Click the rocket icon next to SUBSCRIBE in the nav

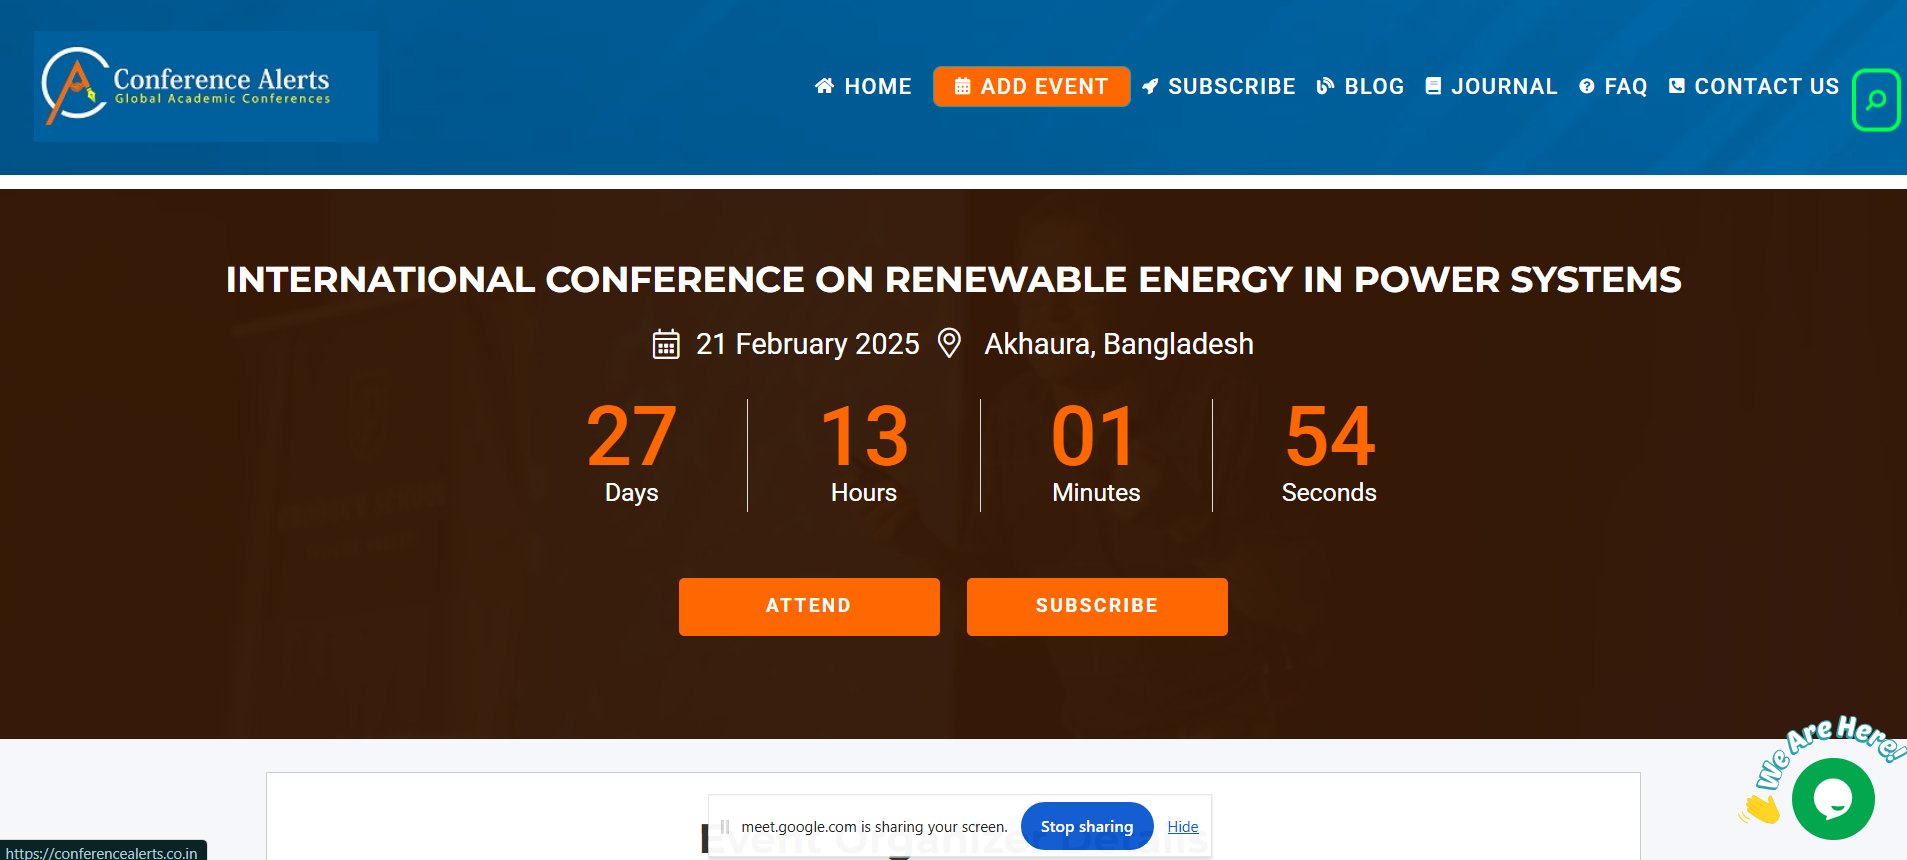(x=1150, y=86)
